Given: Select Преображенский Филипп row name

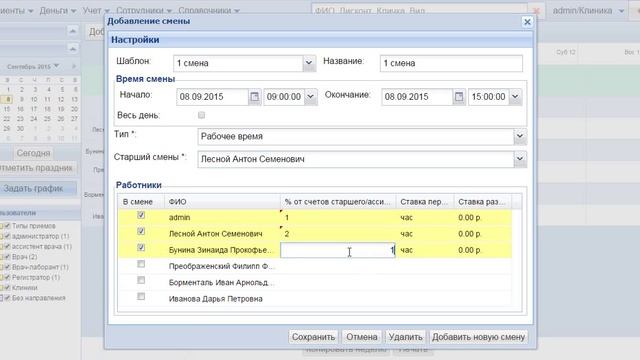Looking at the screenshot, I should [x=221, y=266].
